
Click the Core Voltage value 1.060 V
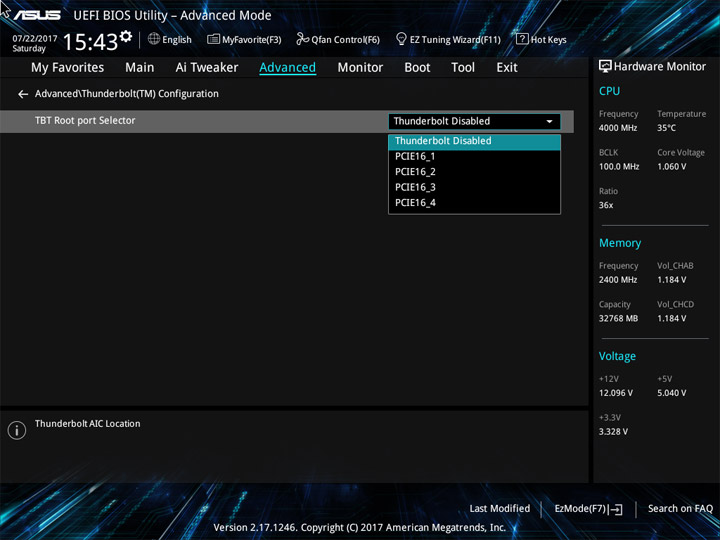tap(671, 167)
